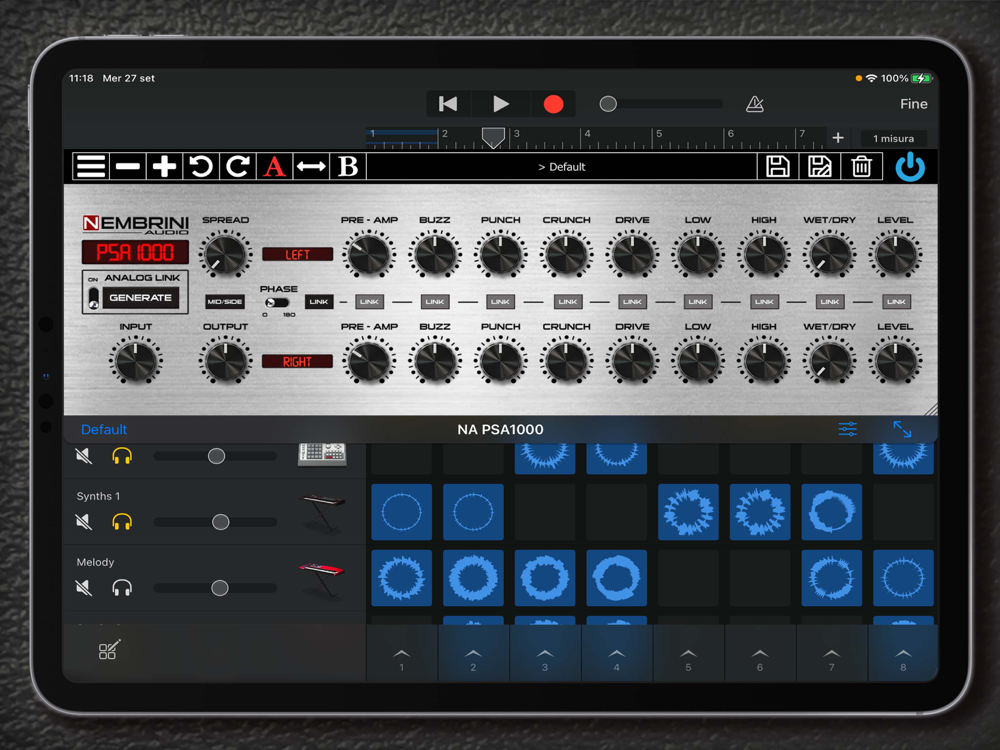The image size is (1000, 750).
Task: Select the drum machine instrument icon
Action: 322,453
